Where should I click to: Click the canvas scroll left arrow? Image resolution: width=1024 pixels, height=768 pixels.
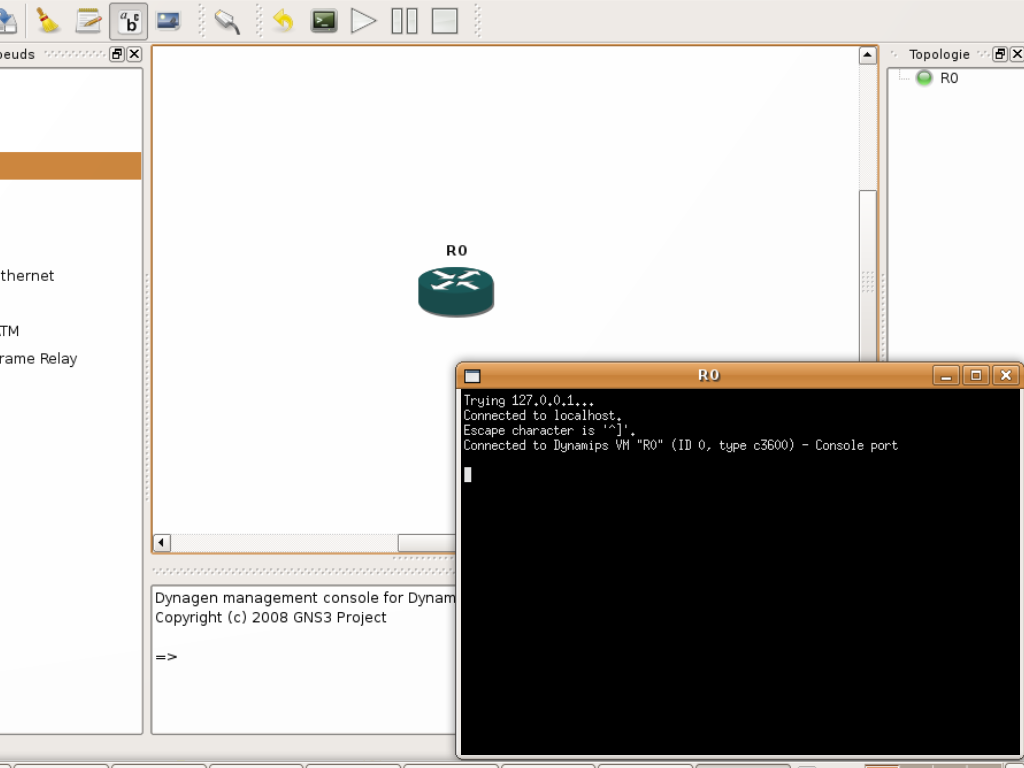point(161,543)
